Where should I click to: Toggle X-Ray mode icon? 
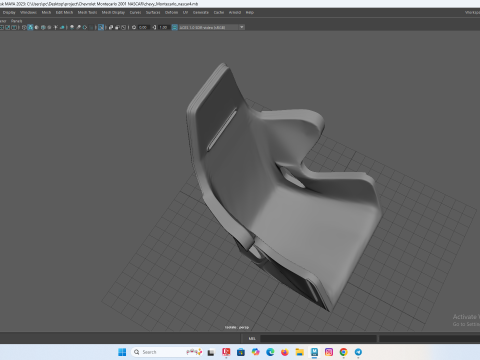[x=111, y=27]
